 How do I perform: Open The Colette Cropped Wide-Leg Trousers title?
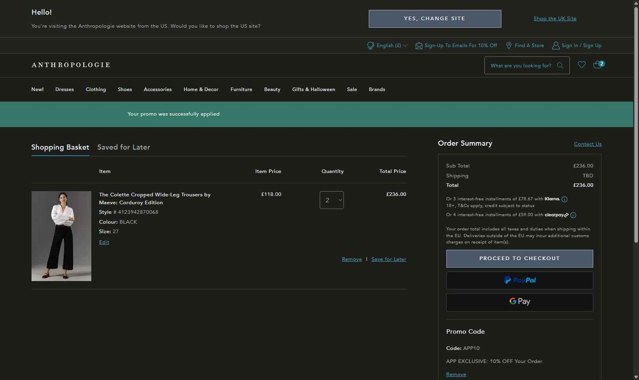[154, 199]
